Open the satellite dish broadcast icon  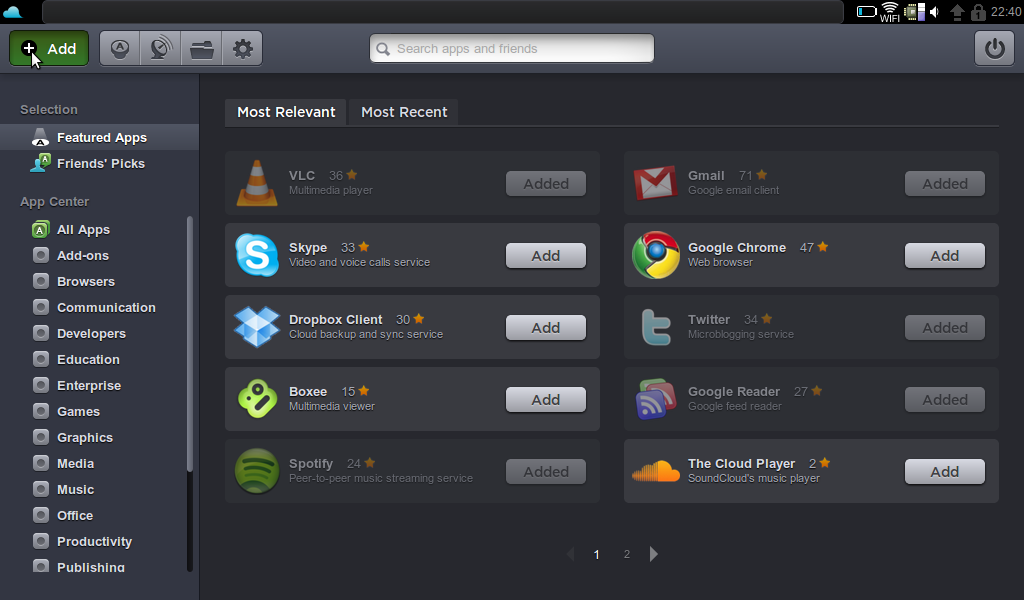coord(161,48)
